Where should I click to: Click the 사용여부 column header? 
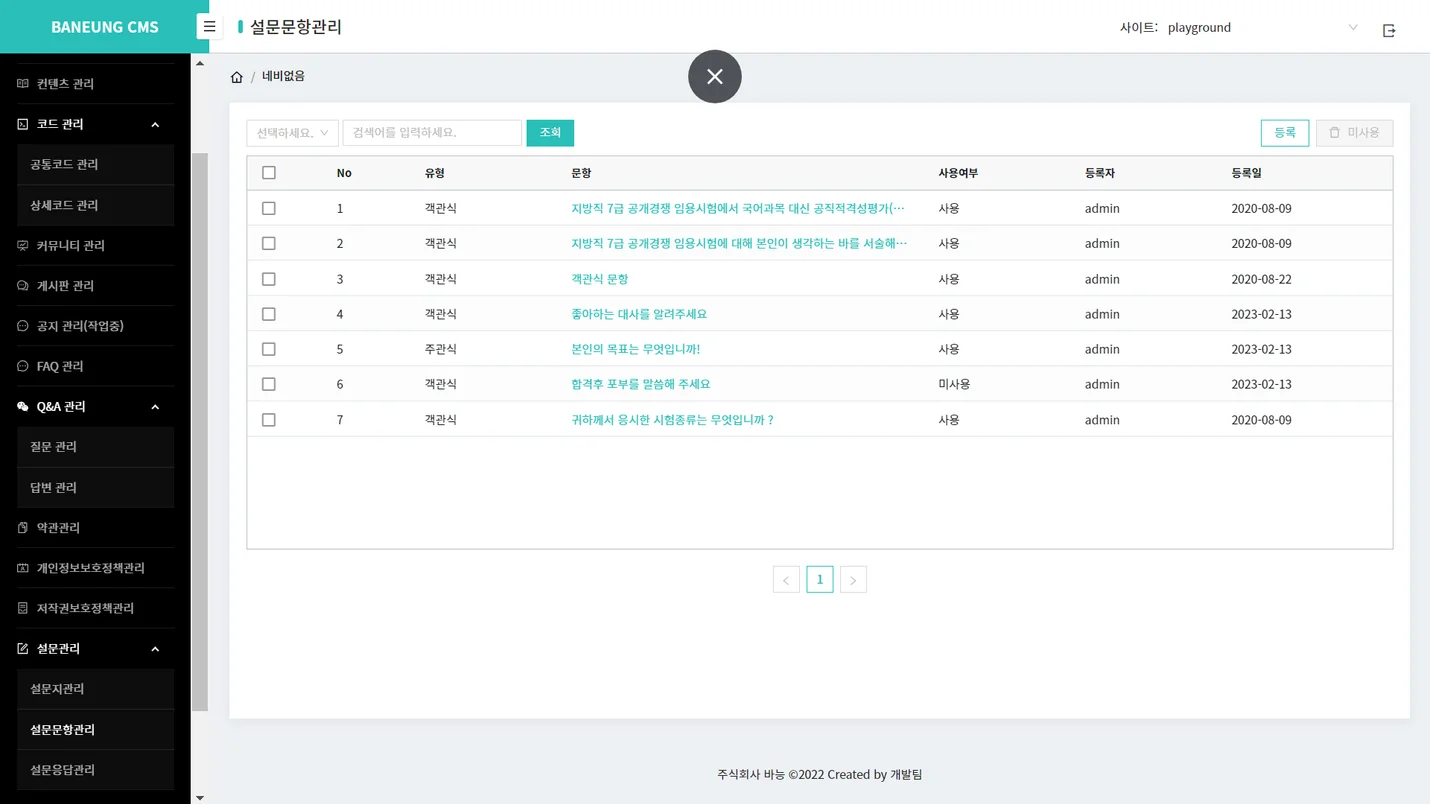coord(958,173)
